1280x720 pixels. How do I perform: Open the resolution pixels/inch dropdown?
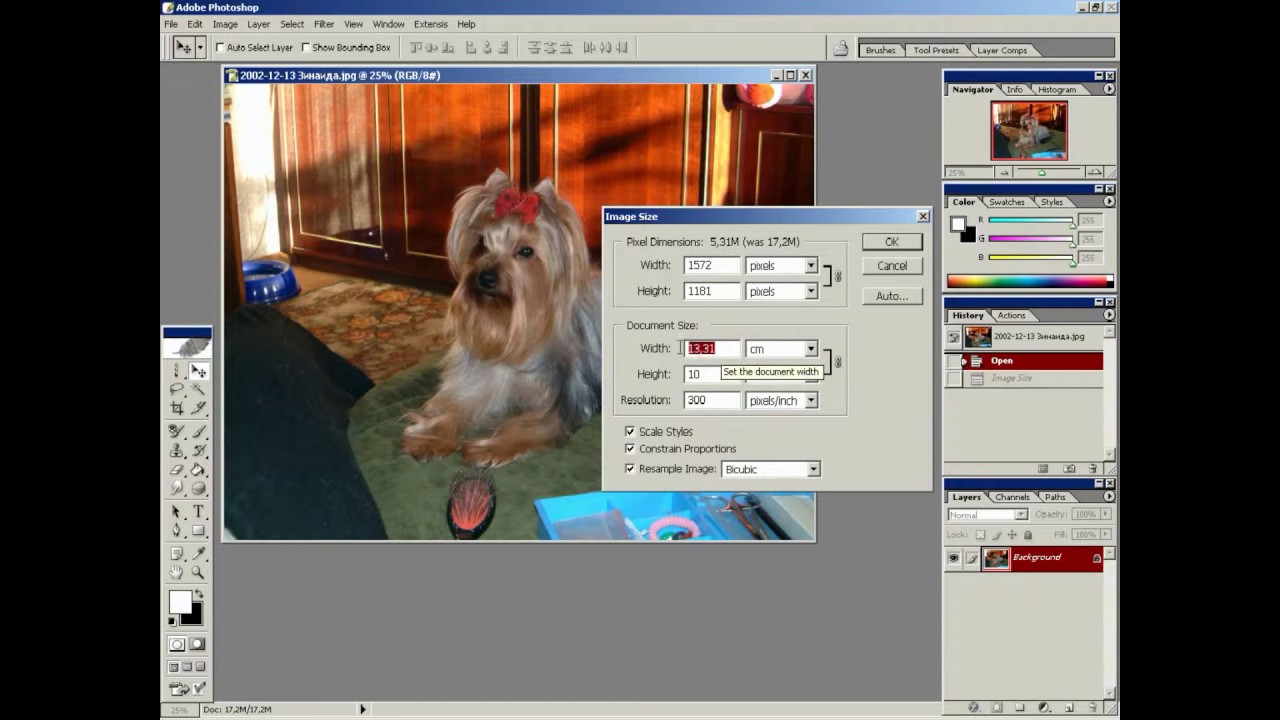click(x=811, y=401)
